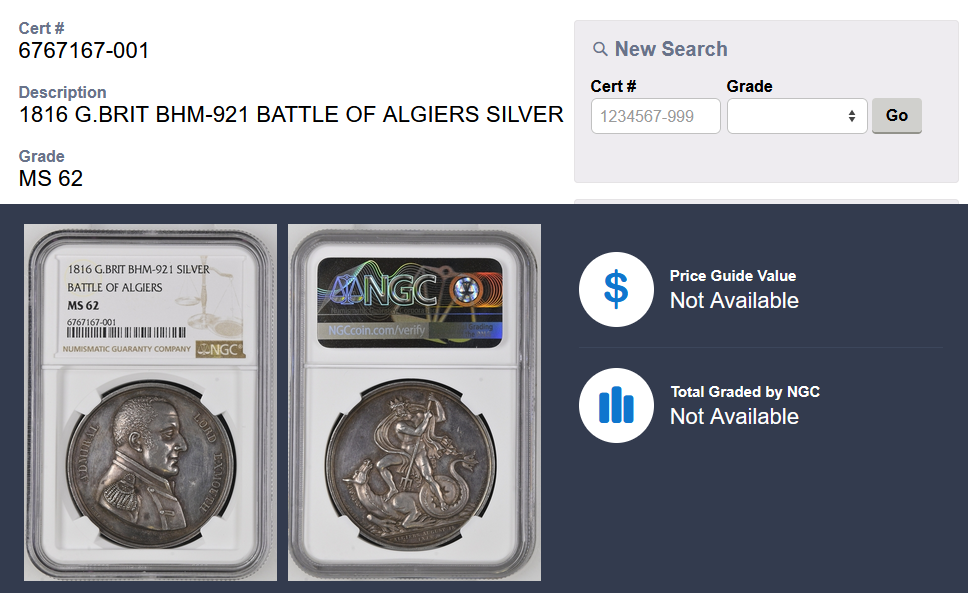Image resolution: width=968 pixels, height=593 pixels.
Task: Click the Total Graded by NGC heading
Action: (x=744, y=392)
